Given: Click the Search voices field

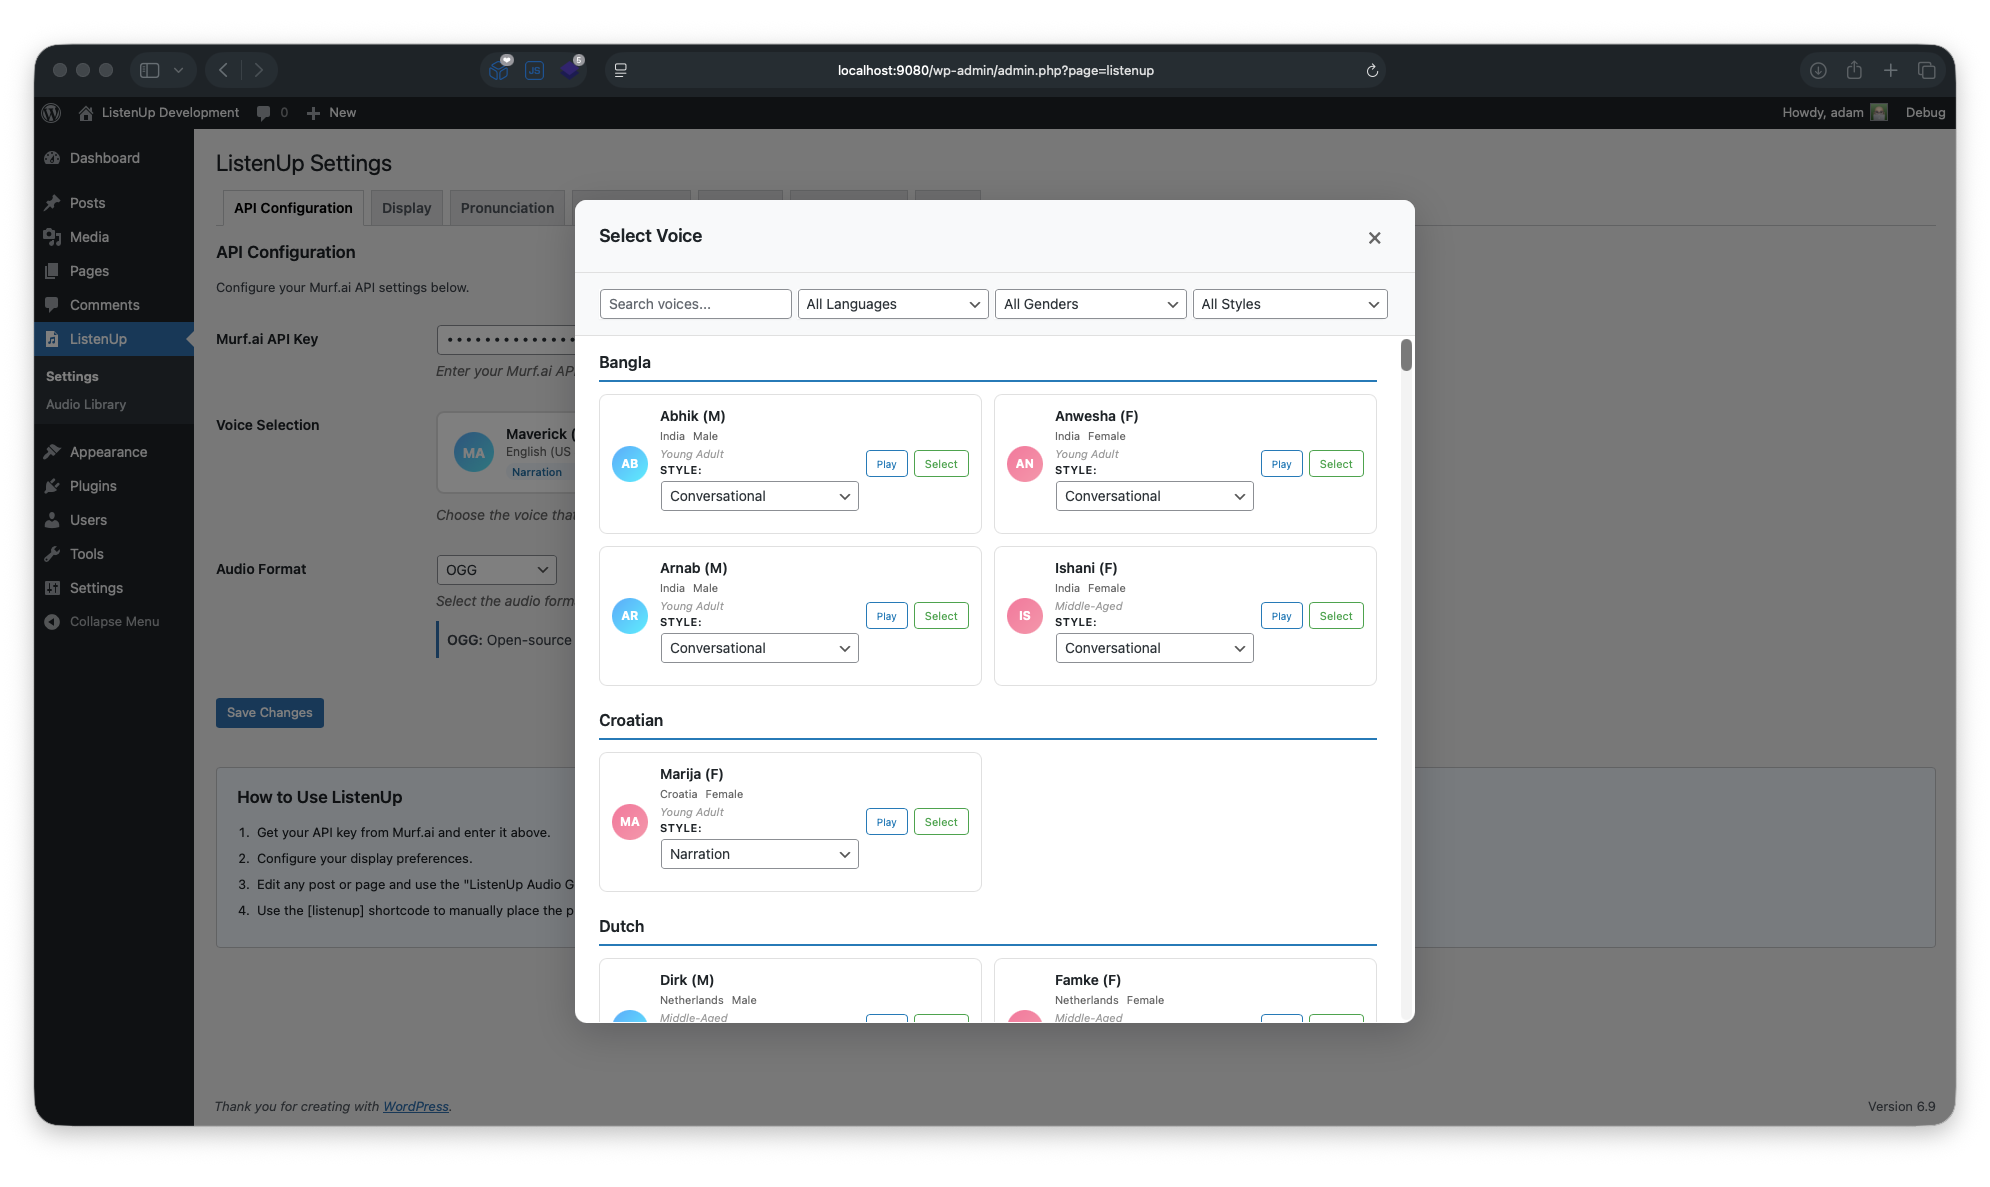Looking at the screenshot, I should click(695, 304).
